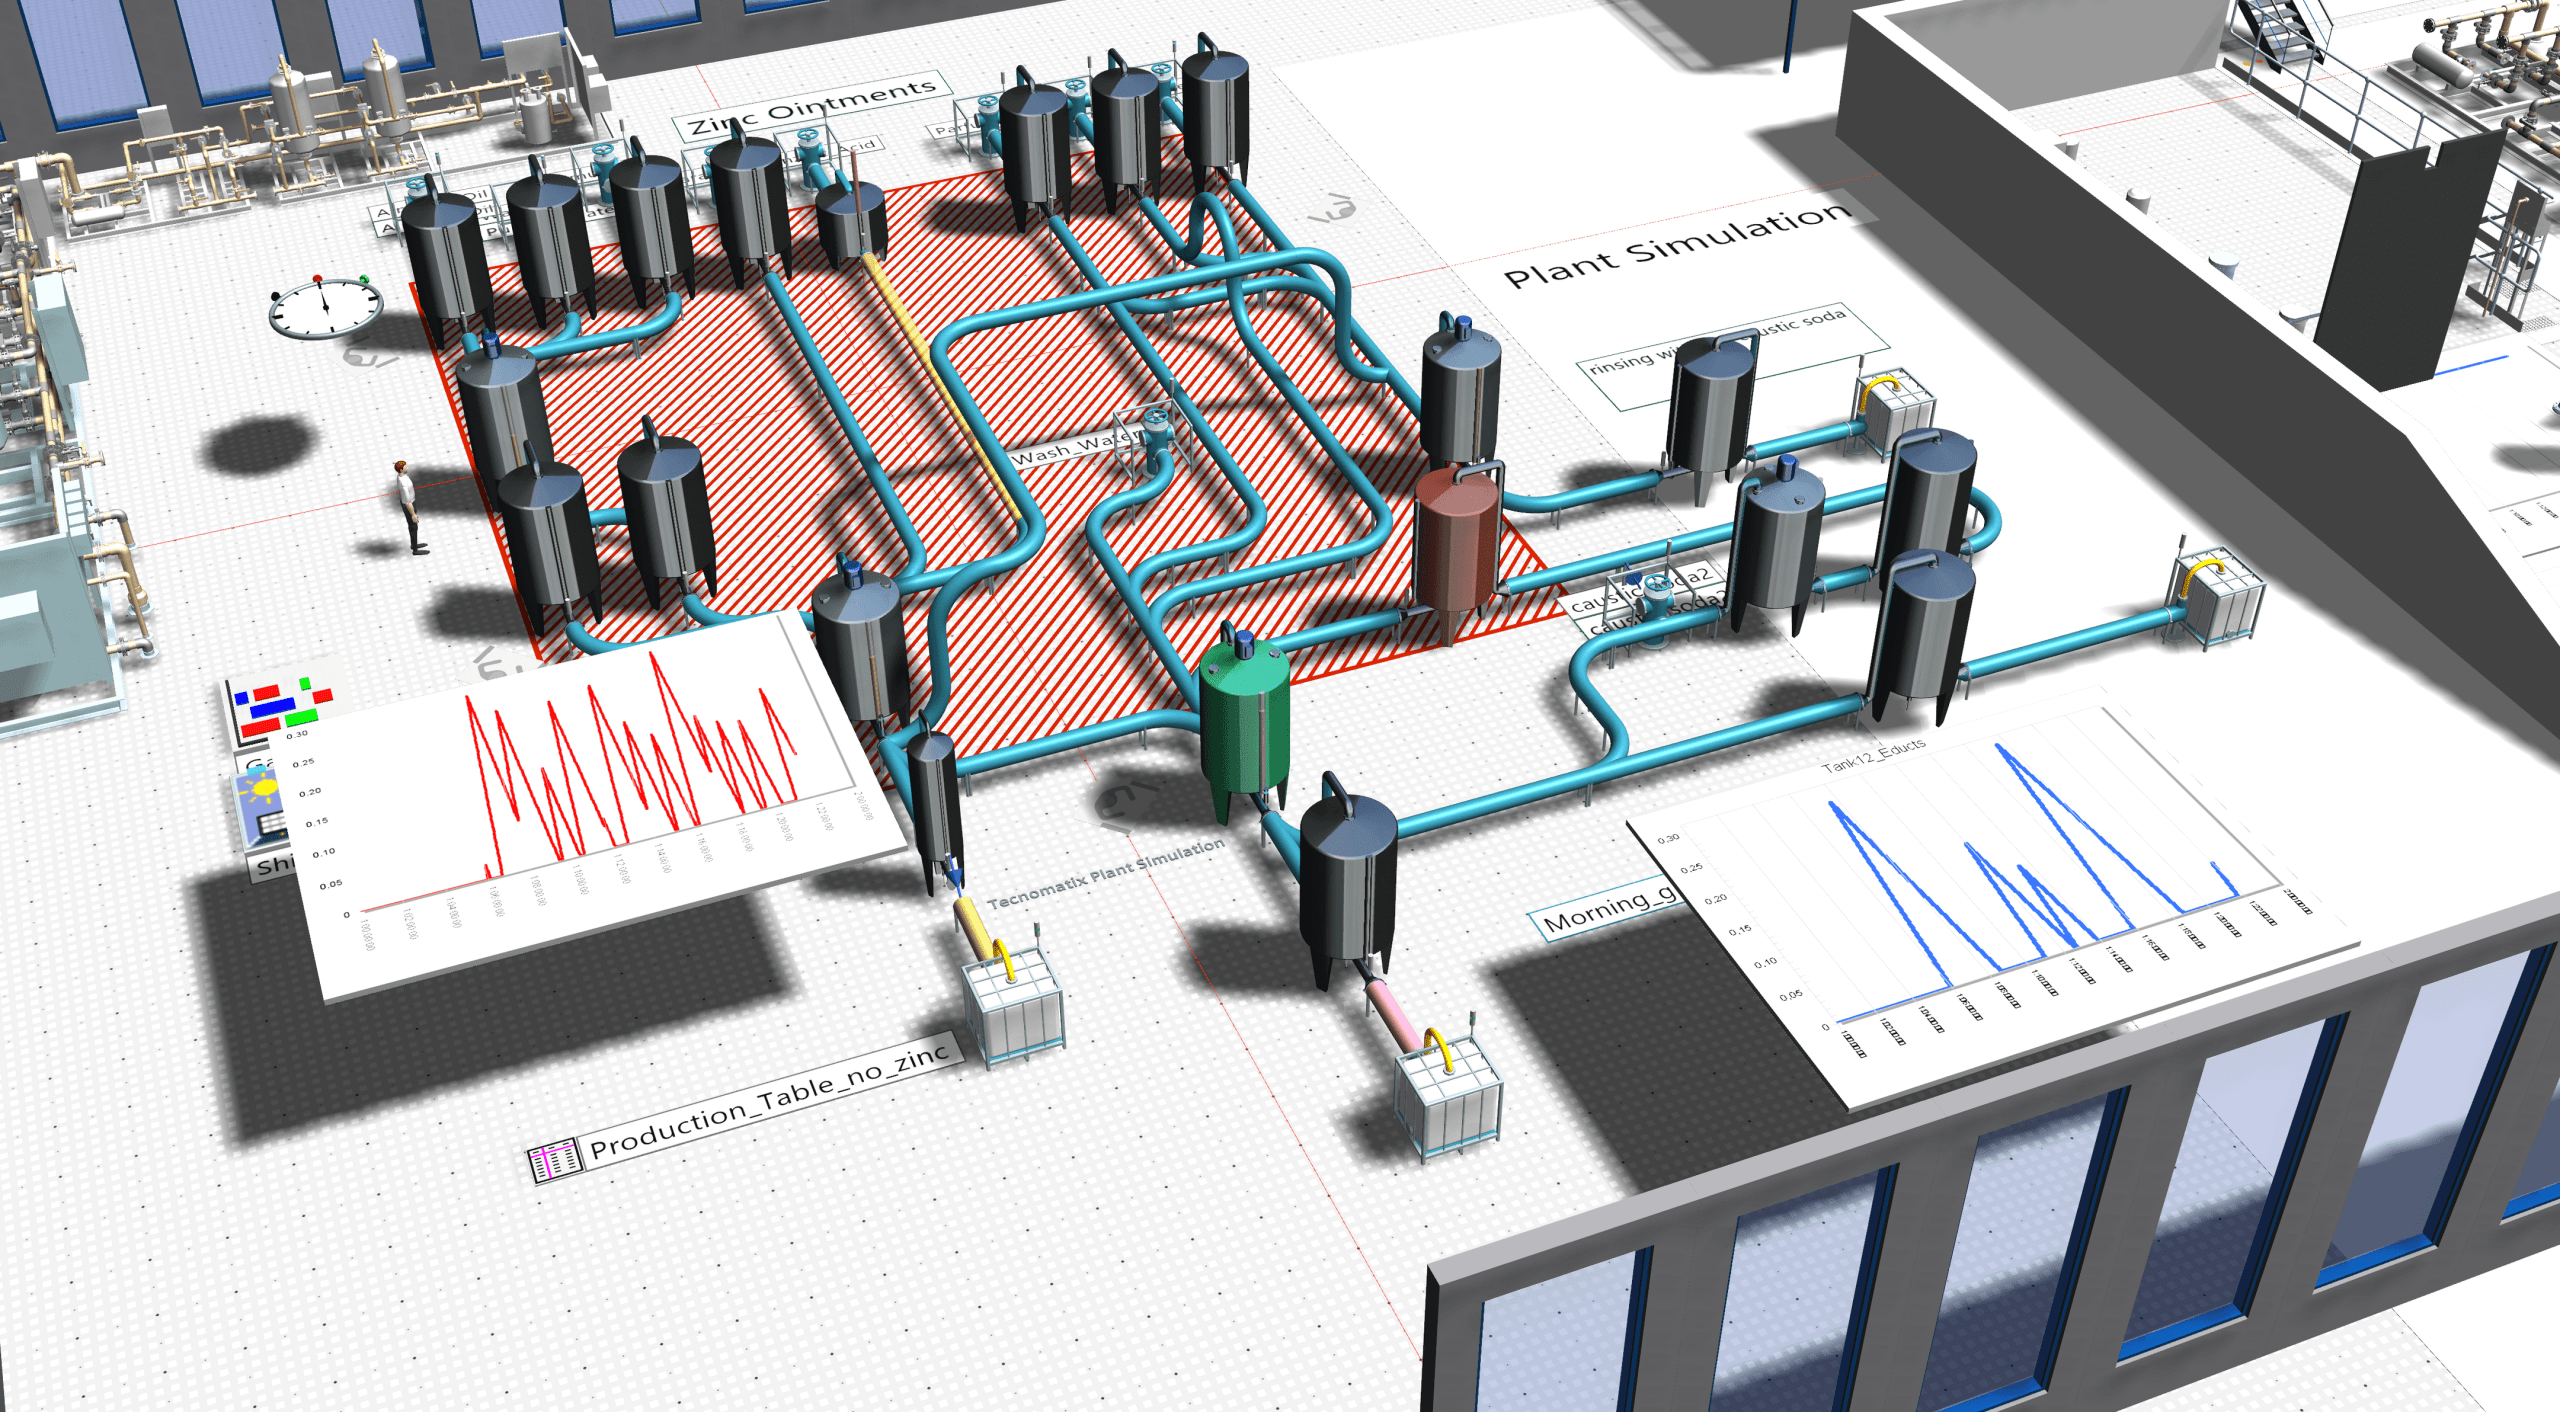Screen dimensions: 2560x1412
Task: Click the EventController clock face
Action: (x=325, y=308)
